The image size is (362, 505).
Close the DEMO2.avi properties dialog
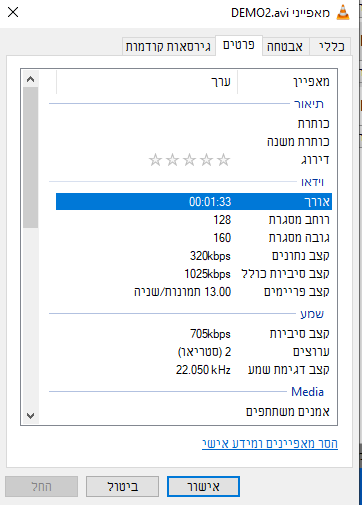coord(13,12)
